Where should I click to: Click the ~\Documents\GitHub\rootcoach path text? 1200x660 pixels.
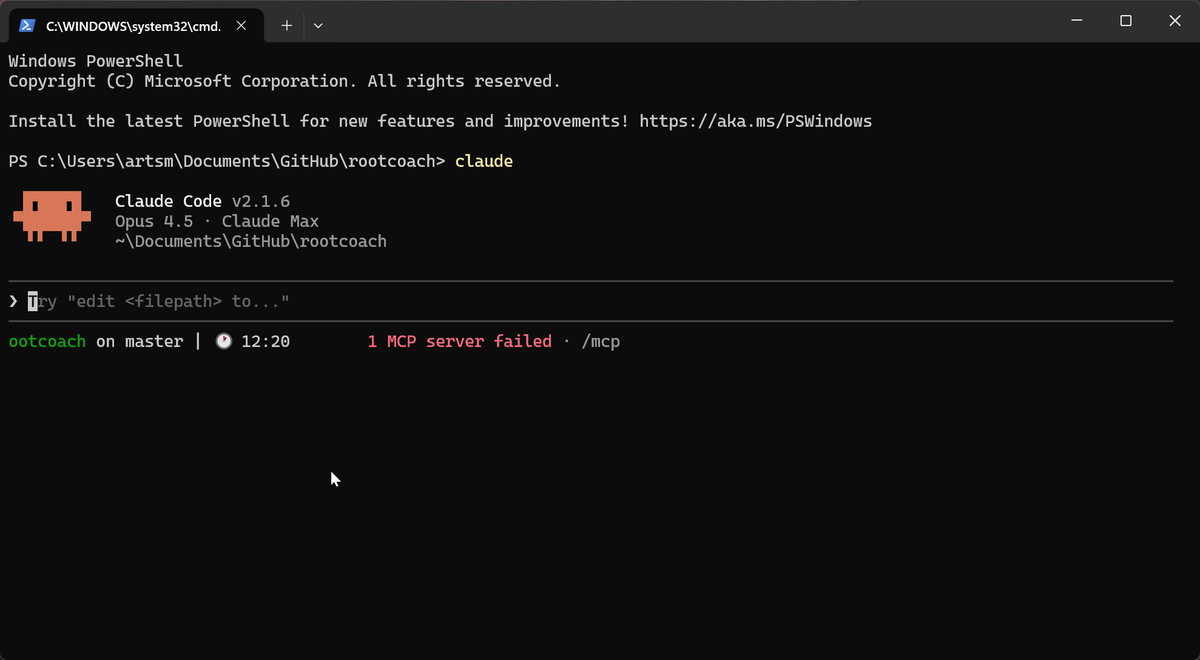pyautogui.click(x=250, y=241)
